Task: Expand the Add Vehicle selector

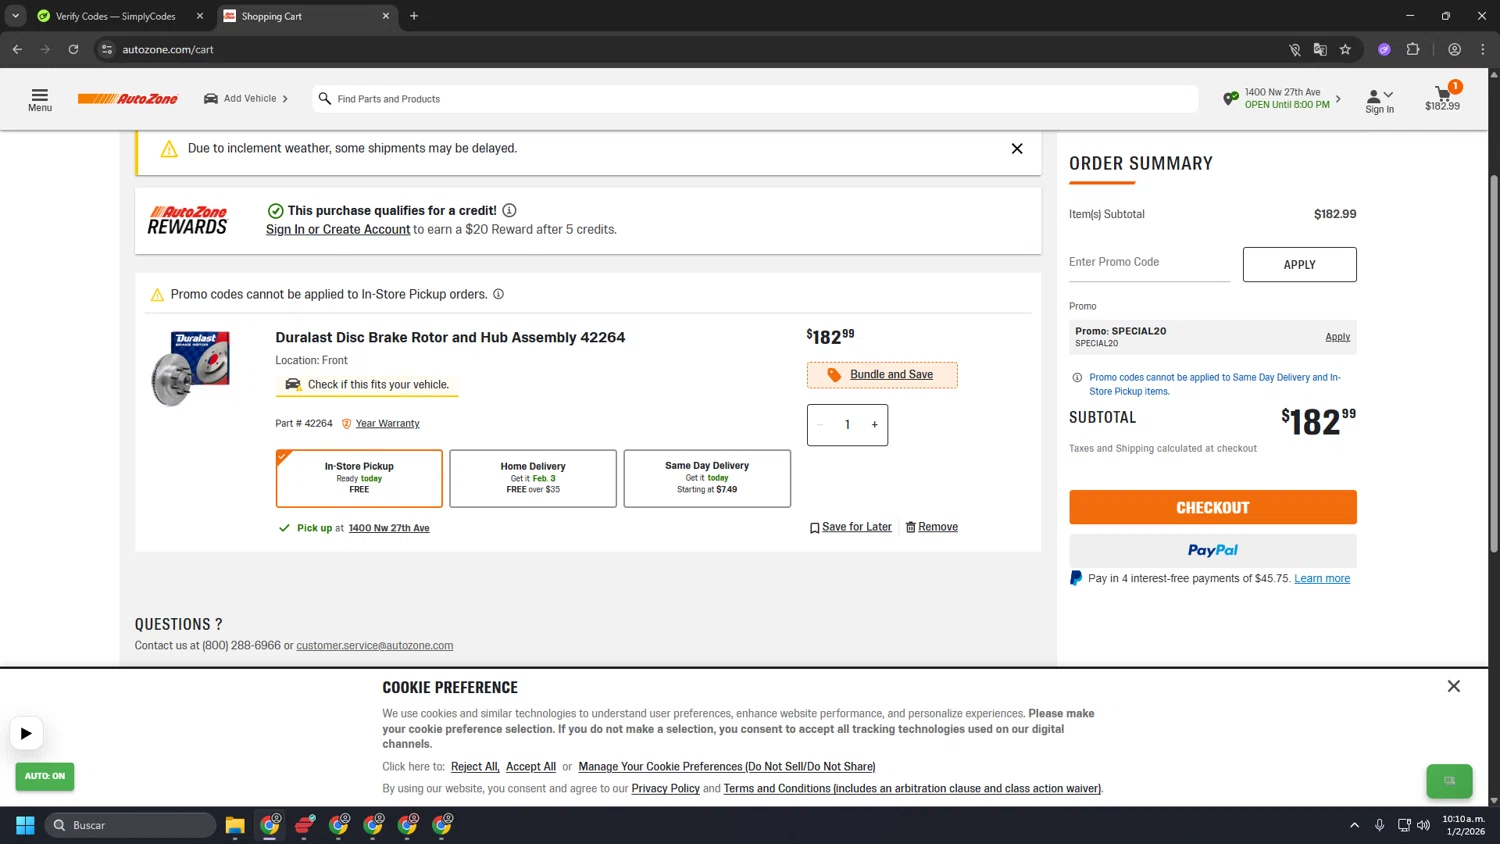Action: [x=246, y=98]
